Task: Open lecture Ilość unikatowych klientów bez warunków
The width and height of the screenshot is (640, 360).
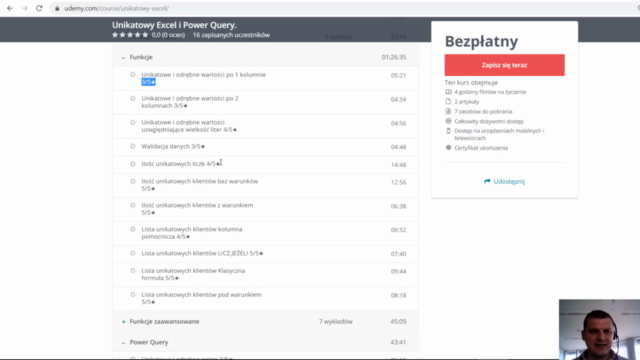Action: [x=200, y=185]
